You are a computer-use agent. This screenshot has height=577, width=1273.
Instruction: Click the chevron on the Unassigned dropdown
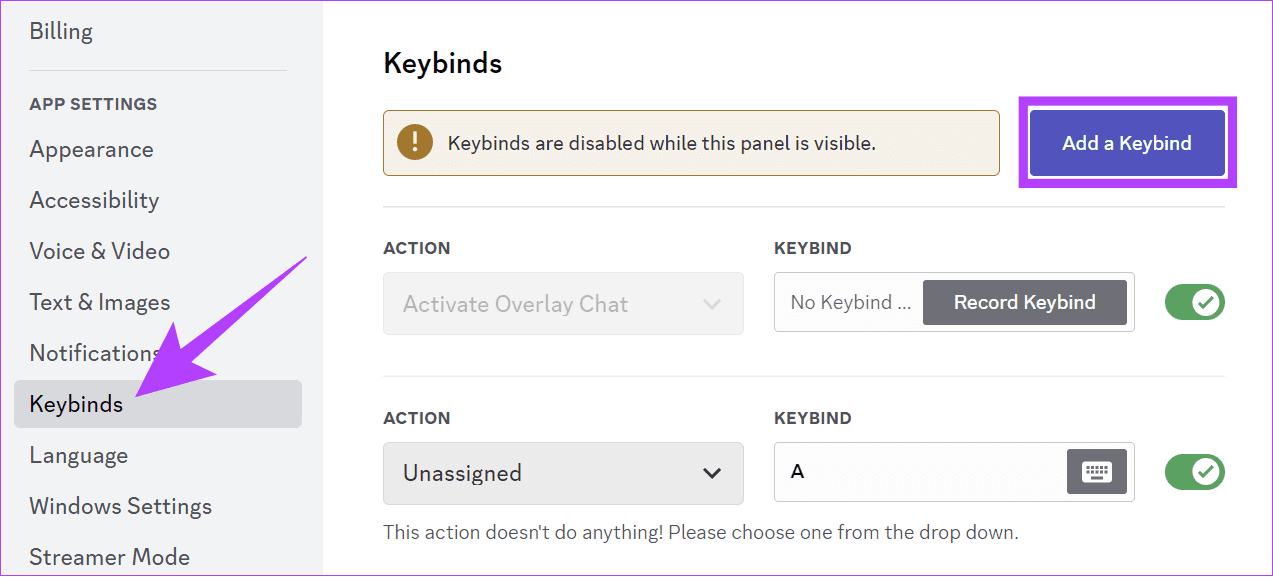coord(713,473)
